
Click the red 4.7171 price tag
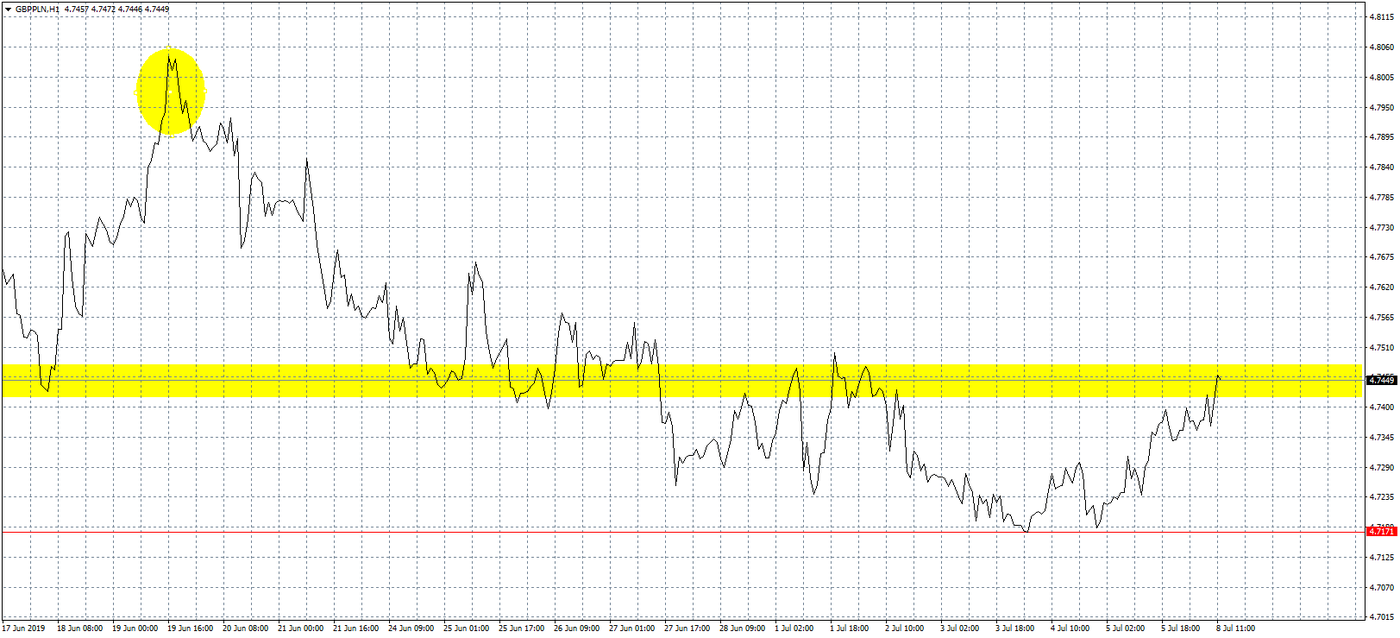pos(1381,532)
